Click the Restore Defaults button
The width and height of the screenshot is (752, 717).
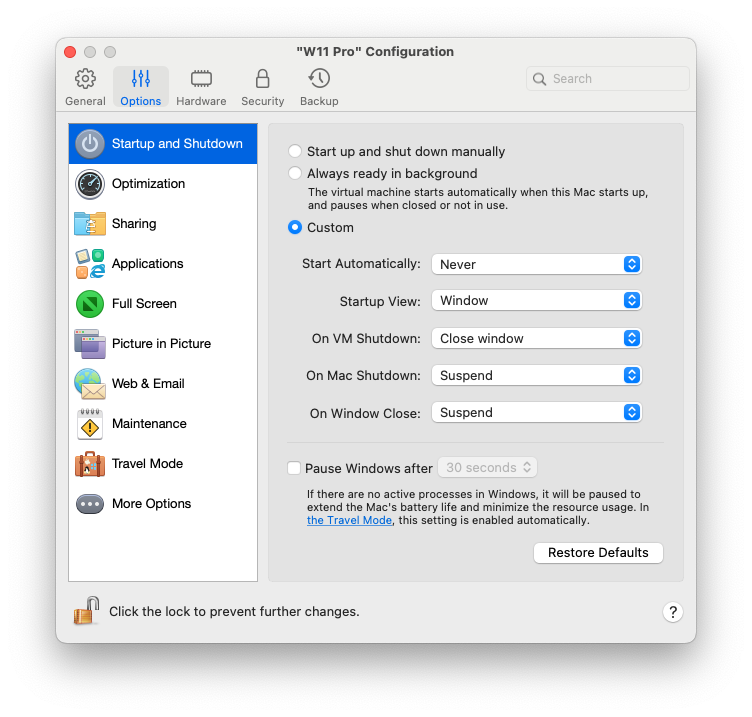[x=598, y=553]
